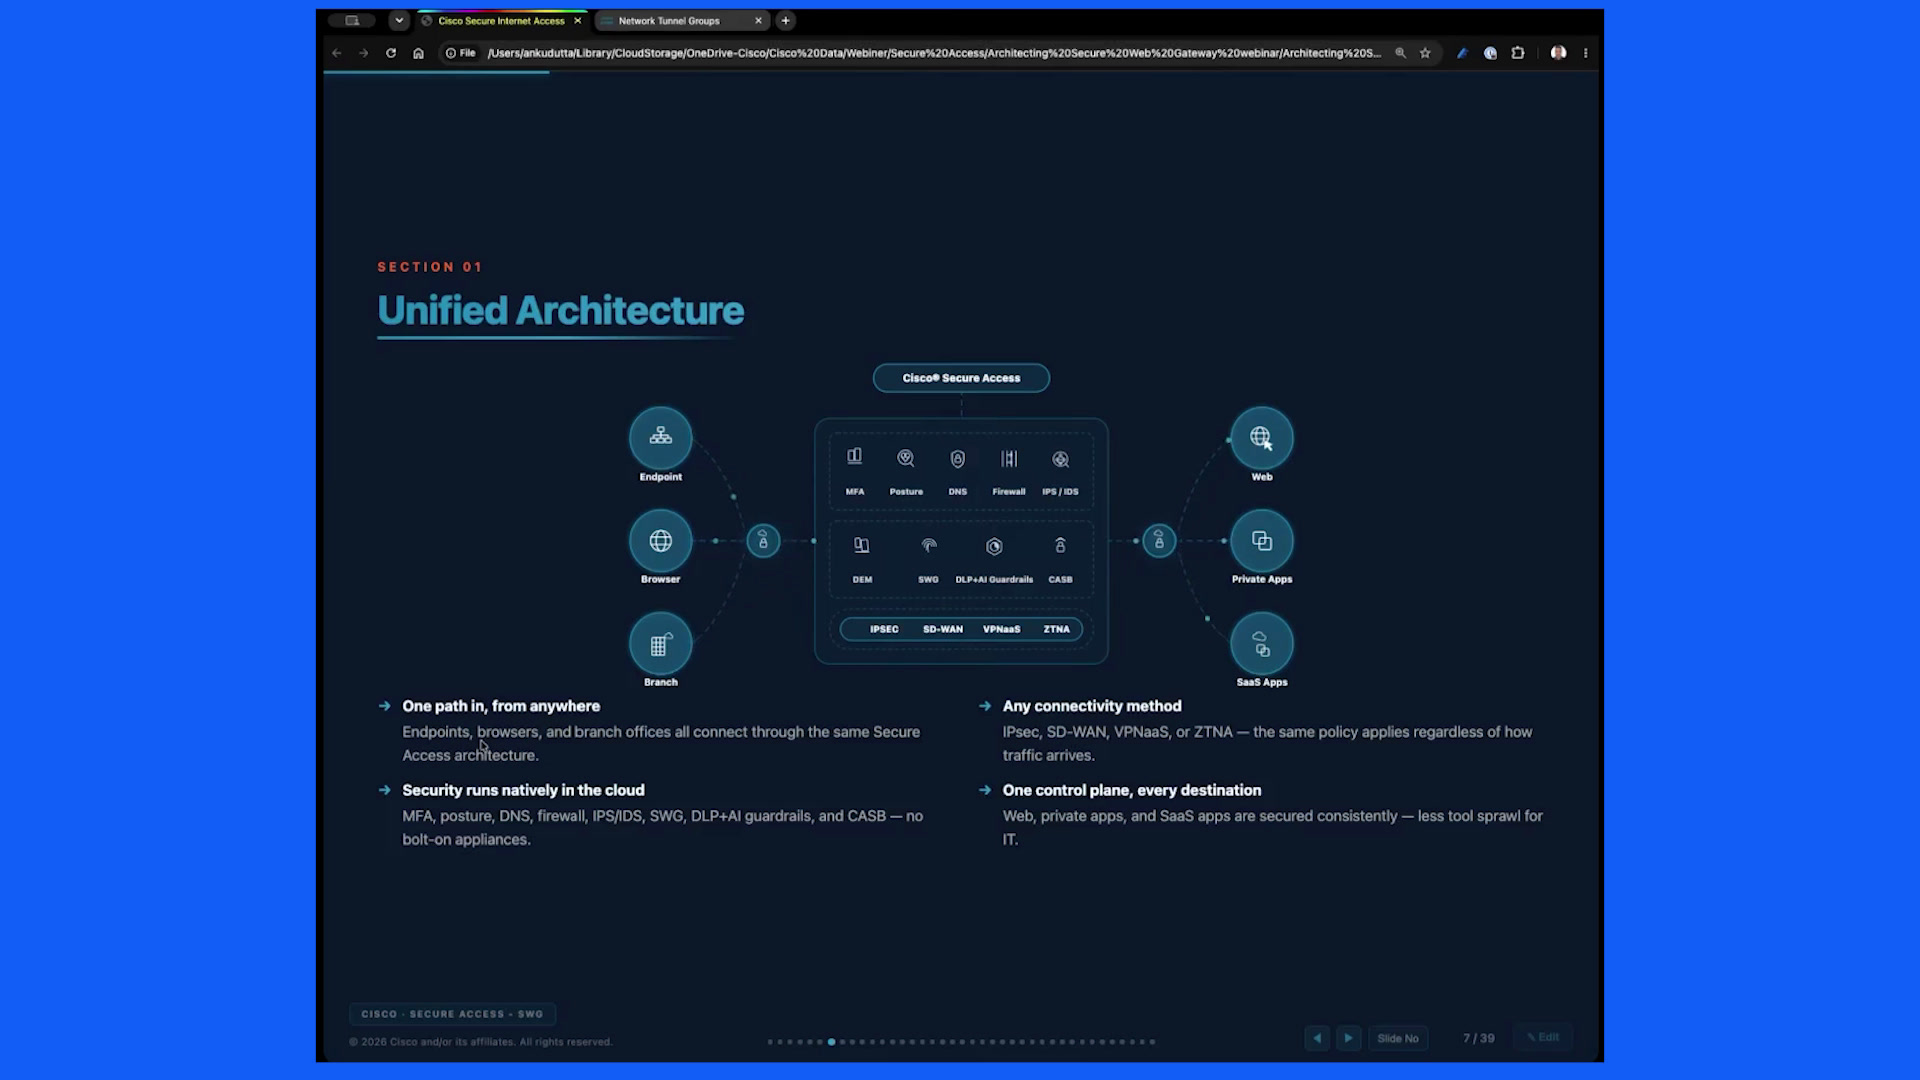Click the Web destination node icon
The width and height of the screenshot is (1920, 1080).
point(1262,437)
